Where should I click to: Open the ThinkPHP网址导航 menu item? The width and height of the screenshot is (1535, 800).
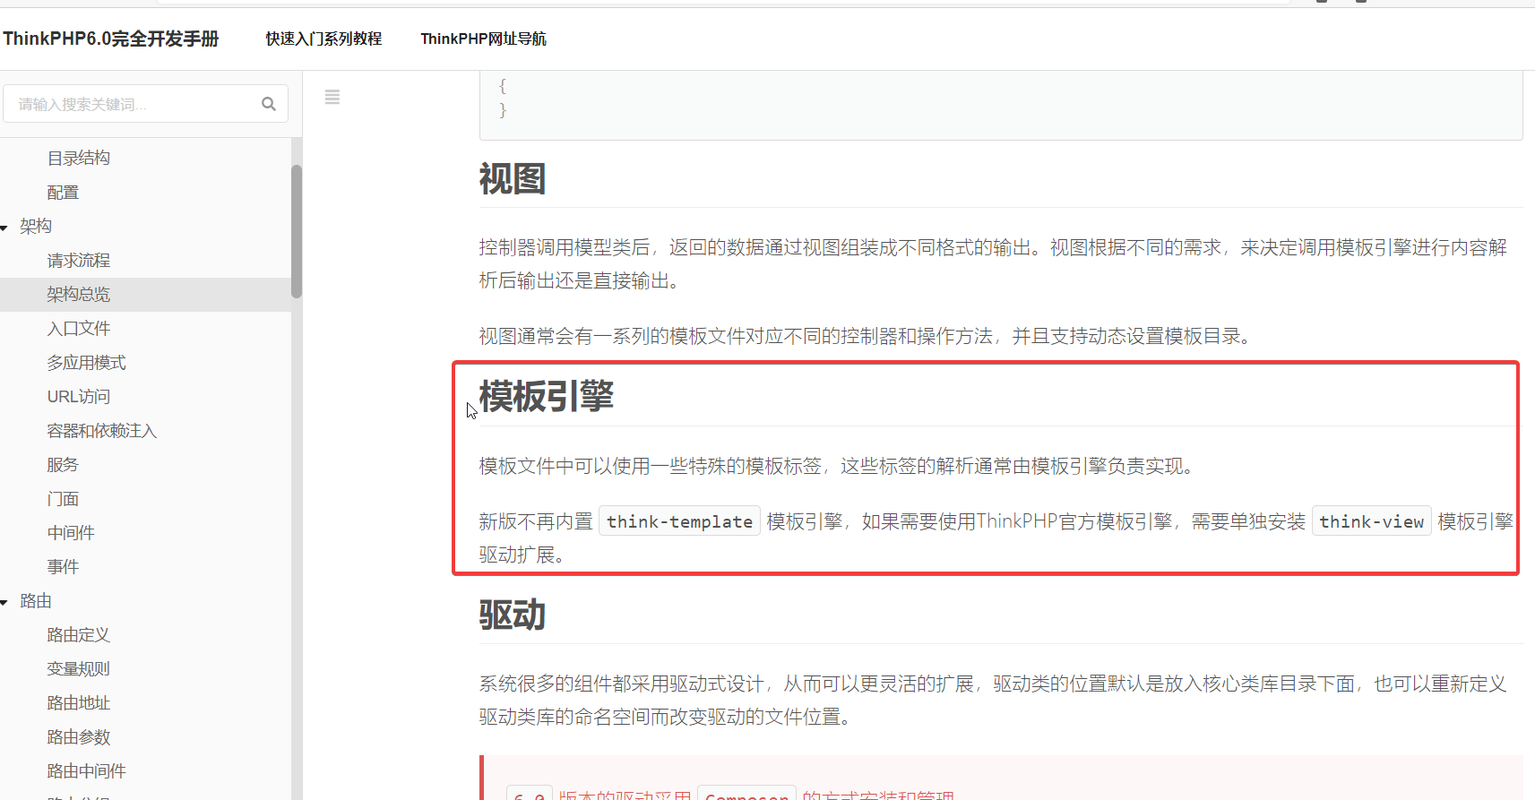(x=483, y=38)
